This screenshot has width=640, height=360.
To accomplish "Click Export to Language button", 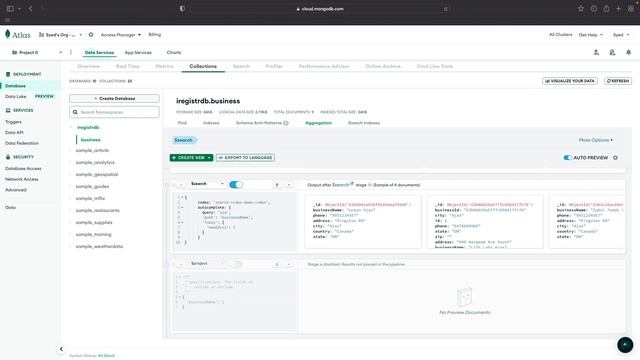I will [x=245, y=158].
